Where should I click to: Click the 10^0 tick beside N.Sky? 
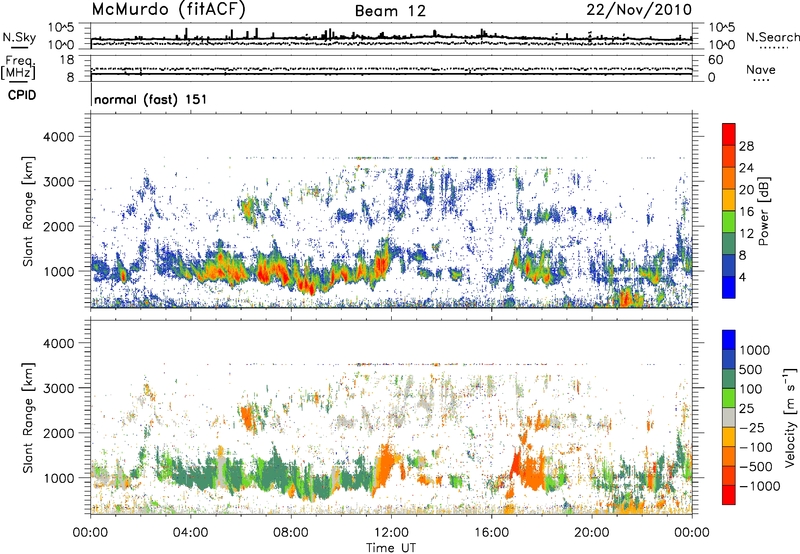(x=61, y=45)
